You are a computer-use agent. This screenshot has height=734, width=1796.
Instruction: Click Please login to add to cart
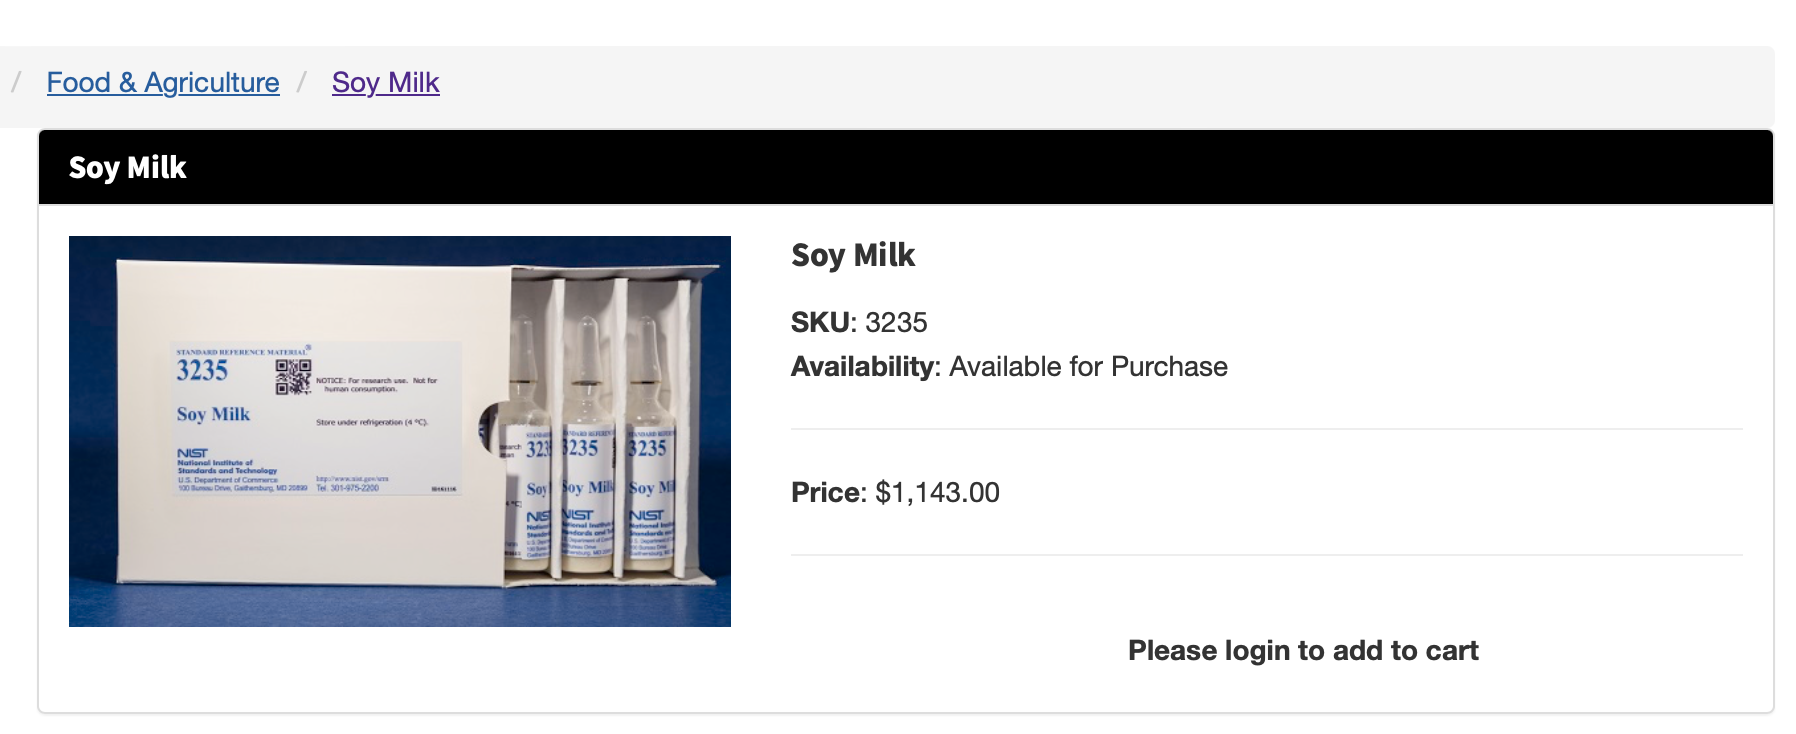point(1303,650)
